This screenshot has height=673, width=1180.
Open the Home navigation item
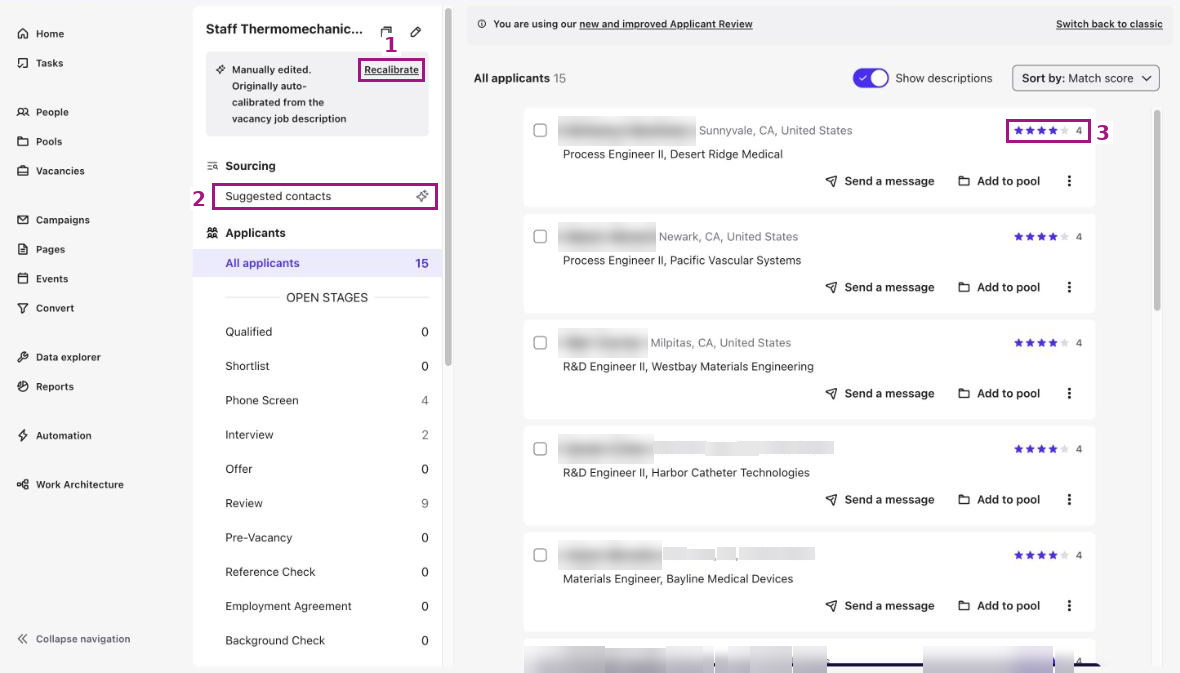41,34
